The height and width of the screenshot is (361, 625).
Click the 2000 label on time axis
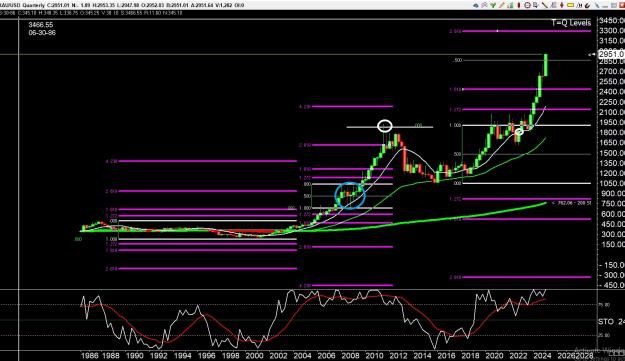pos(254,355)
